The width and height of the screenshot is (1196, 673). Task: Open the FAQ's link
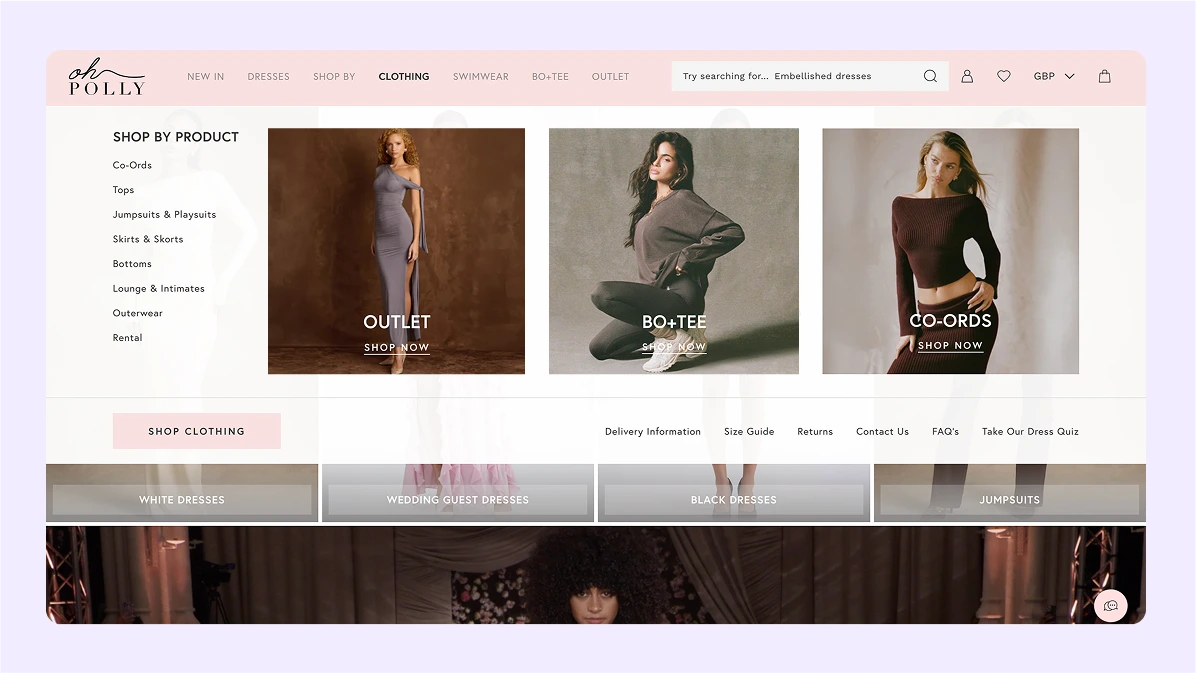(x=946, y=432)
